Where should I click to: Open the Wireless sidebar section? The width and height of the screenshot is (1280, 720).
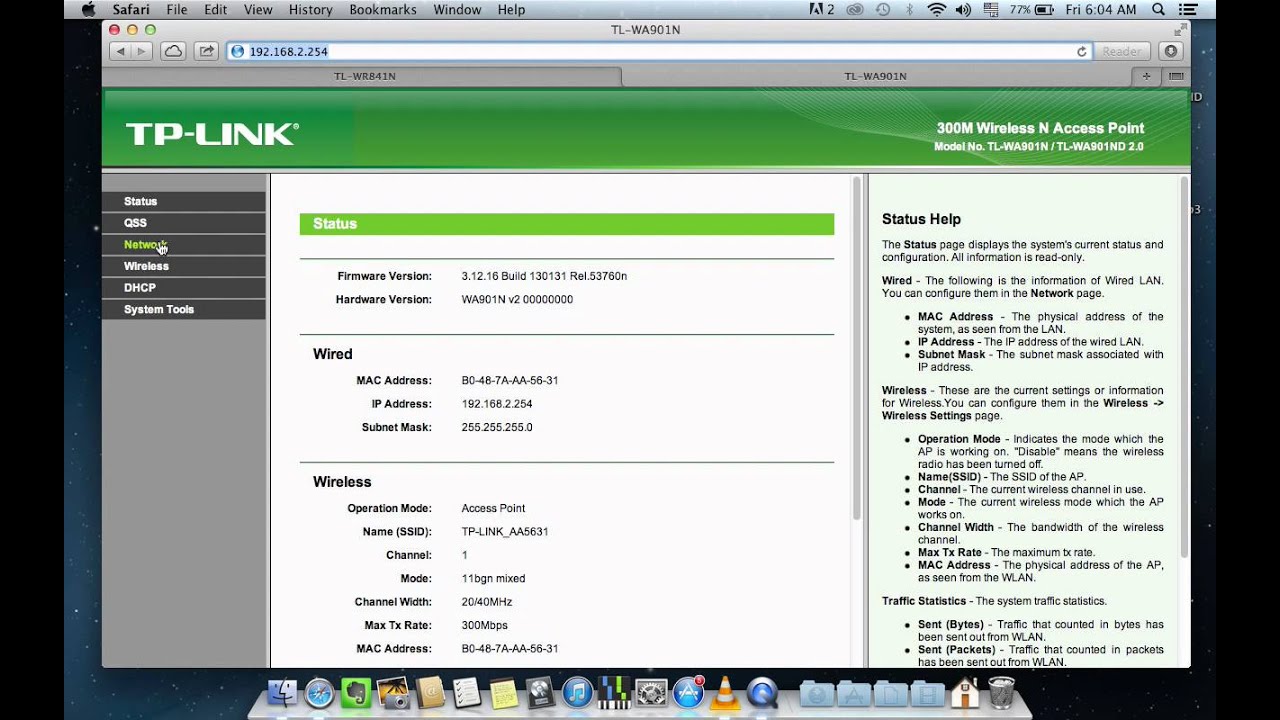[184, 266]
